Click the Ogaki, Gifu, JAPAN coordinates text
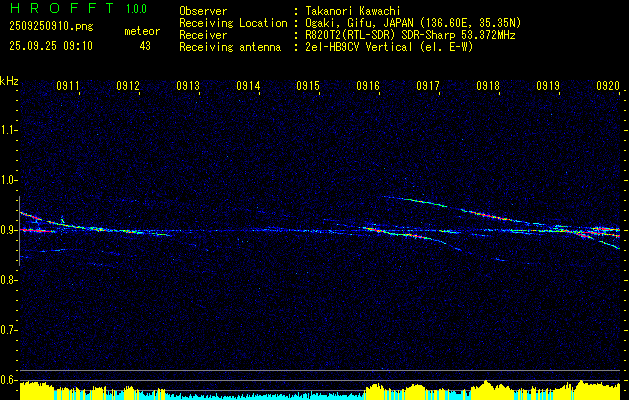Screen dimensions: 629x400 pos(413,23)
